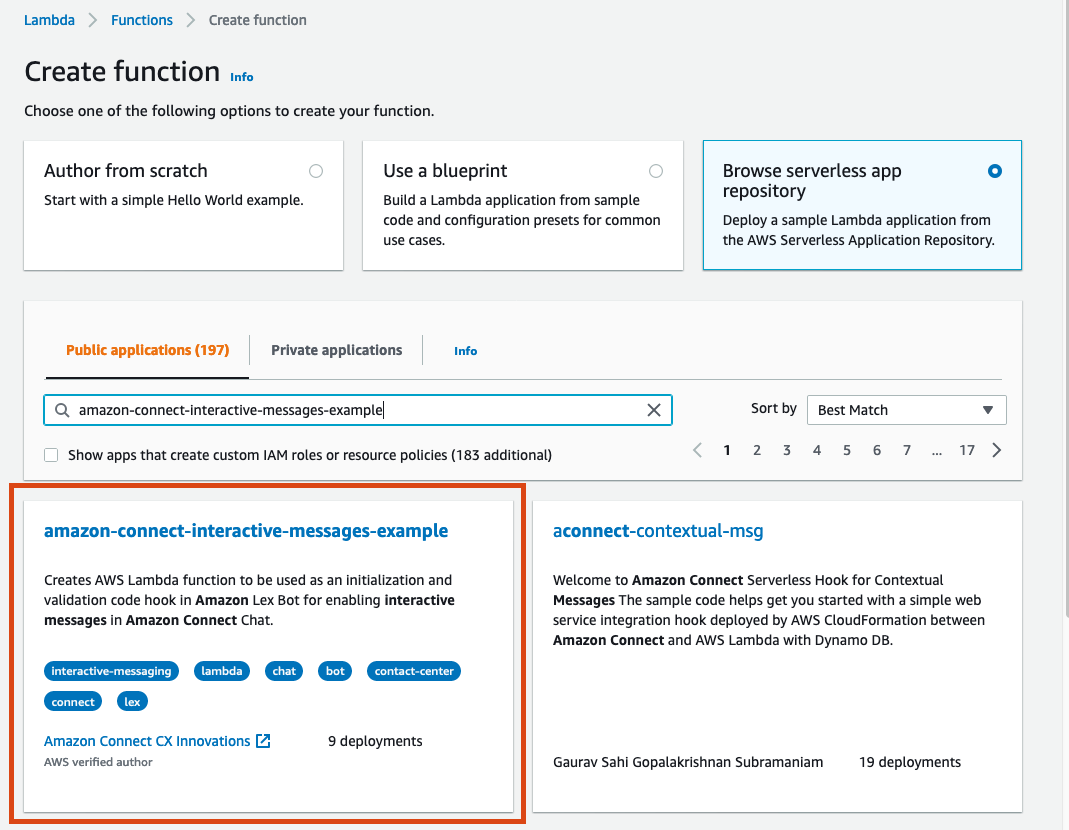Viewport: 1069px width, 830px height.
Task: Go to results page 17
Action: (x=967, y=450)
